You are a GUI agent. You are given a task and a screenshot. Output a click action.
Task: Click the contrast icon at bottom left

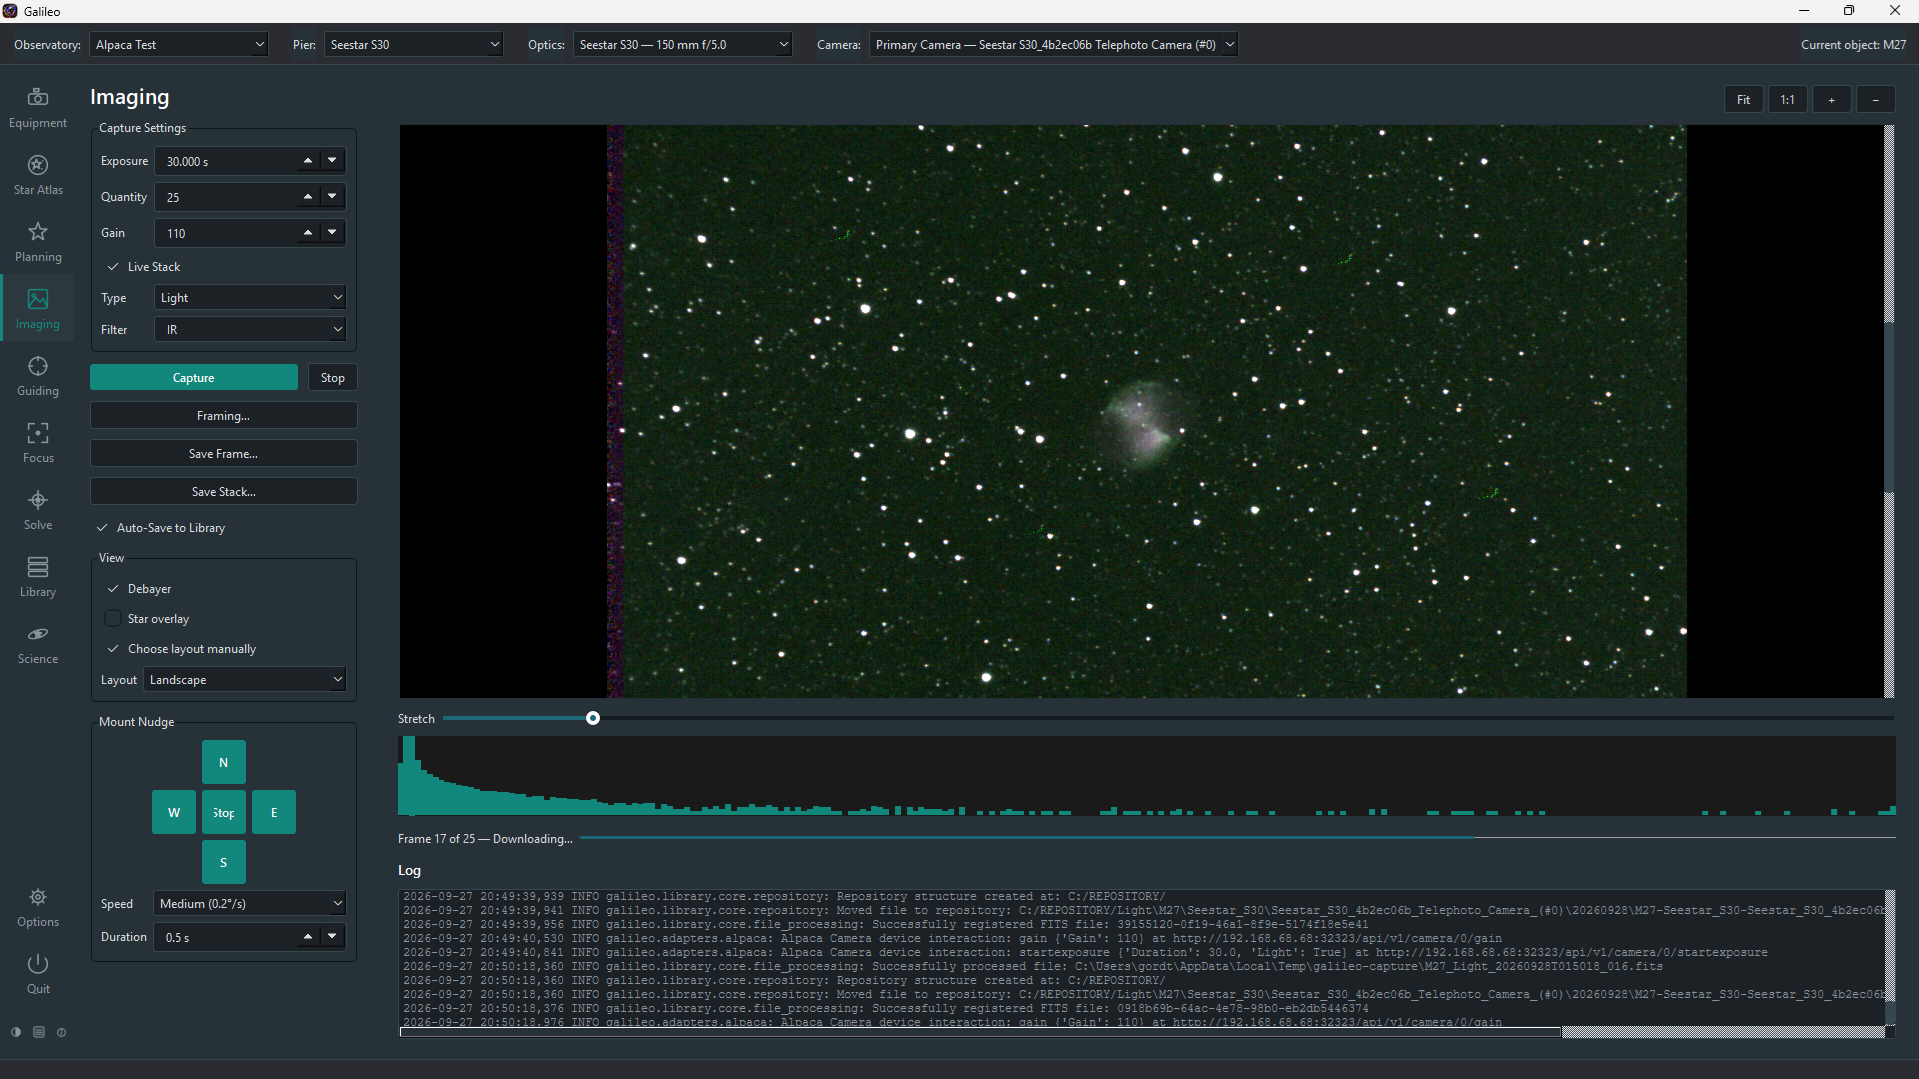tap(16, 1032)
